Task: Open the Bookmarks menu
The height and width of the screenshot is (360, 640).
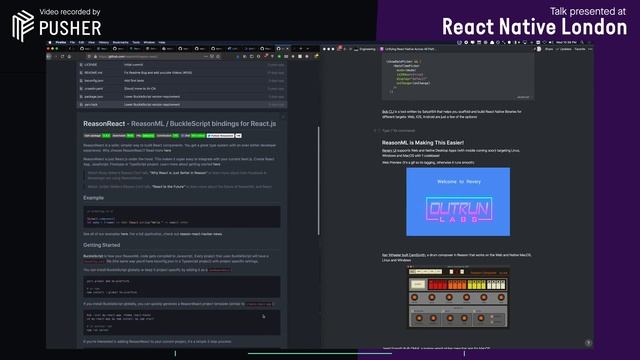Action: pos(120,42)
